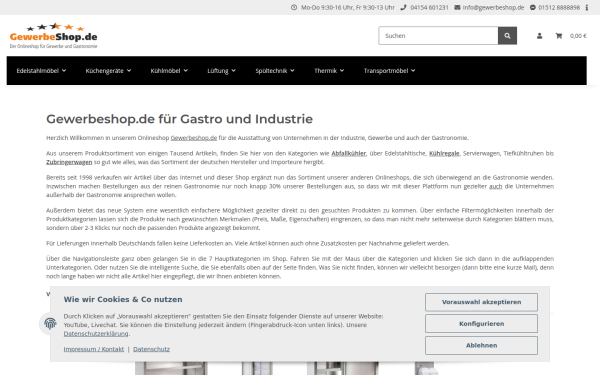Image resolution: width=600 pixels, height=375 pixels.
Task: Open Impressum / Kontakt link
Action: coord(94,349)
